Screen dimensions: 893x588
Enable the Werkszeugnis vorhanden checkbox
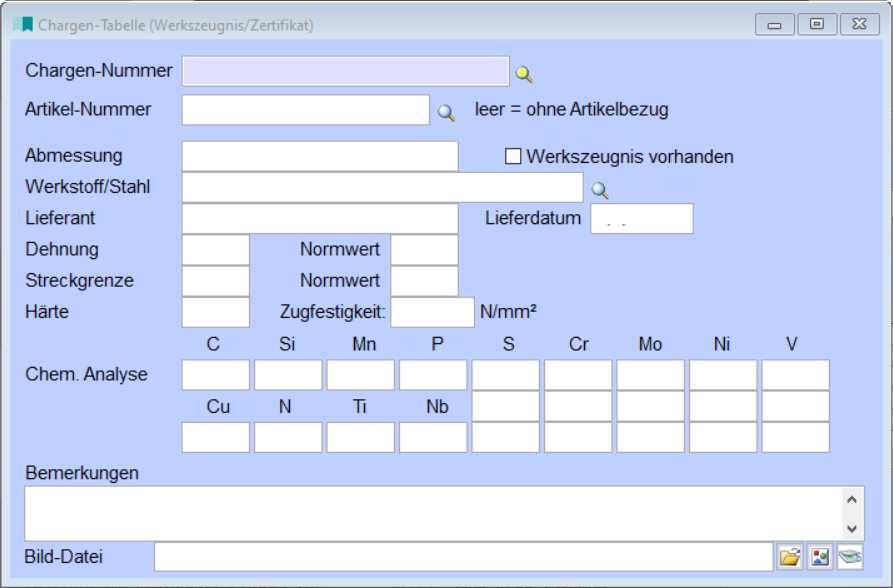[x=513, y=157]
